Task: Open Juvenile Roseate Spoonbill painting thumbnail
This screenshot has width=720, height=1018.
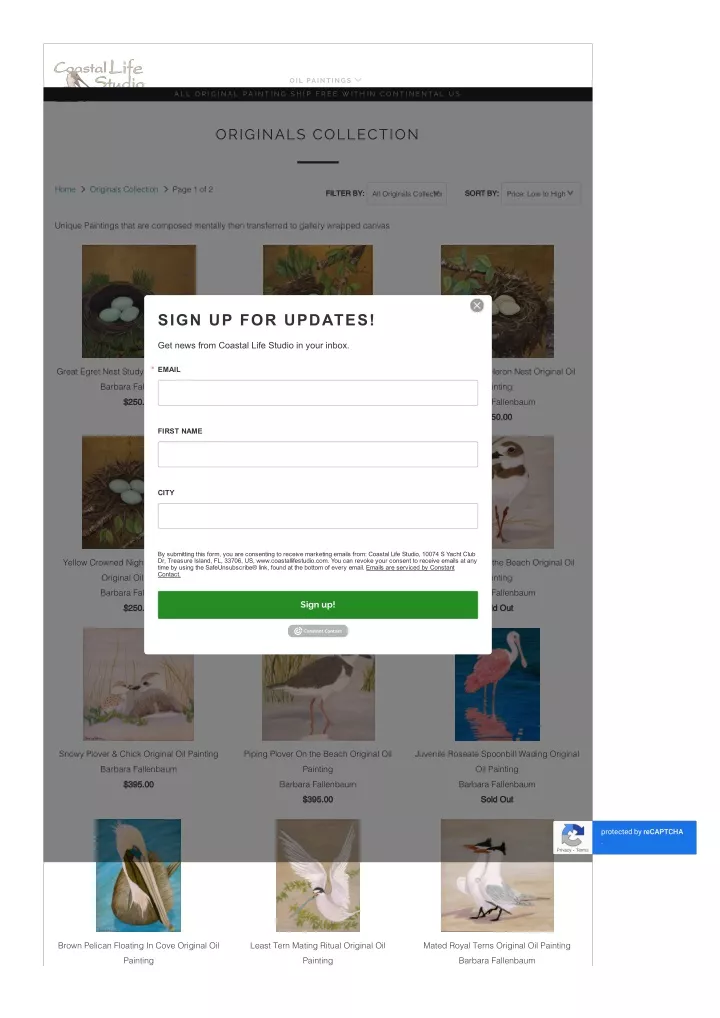Action: click(x=497, y=684)
